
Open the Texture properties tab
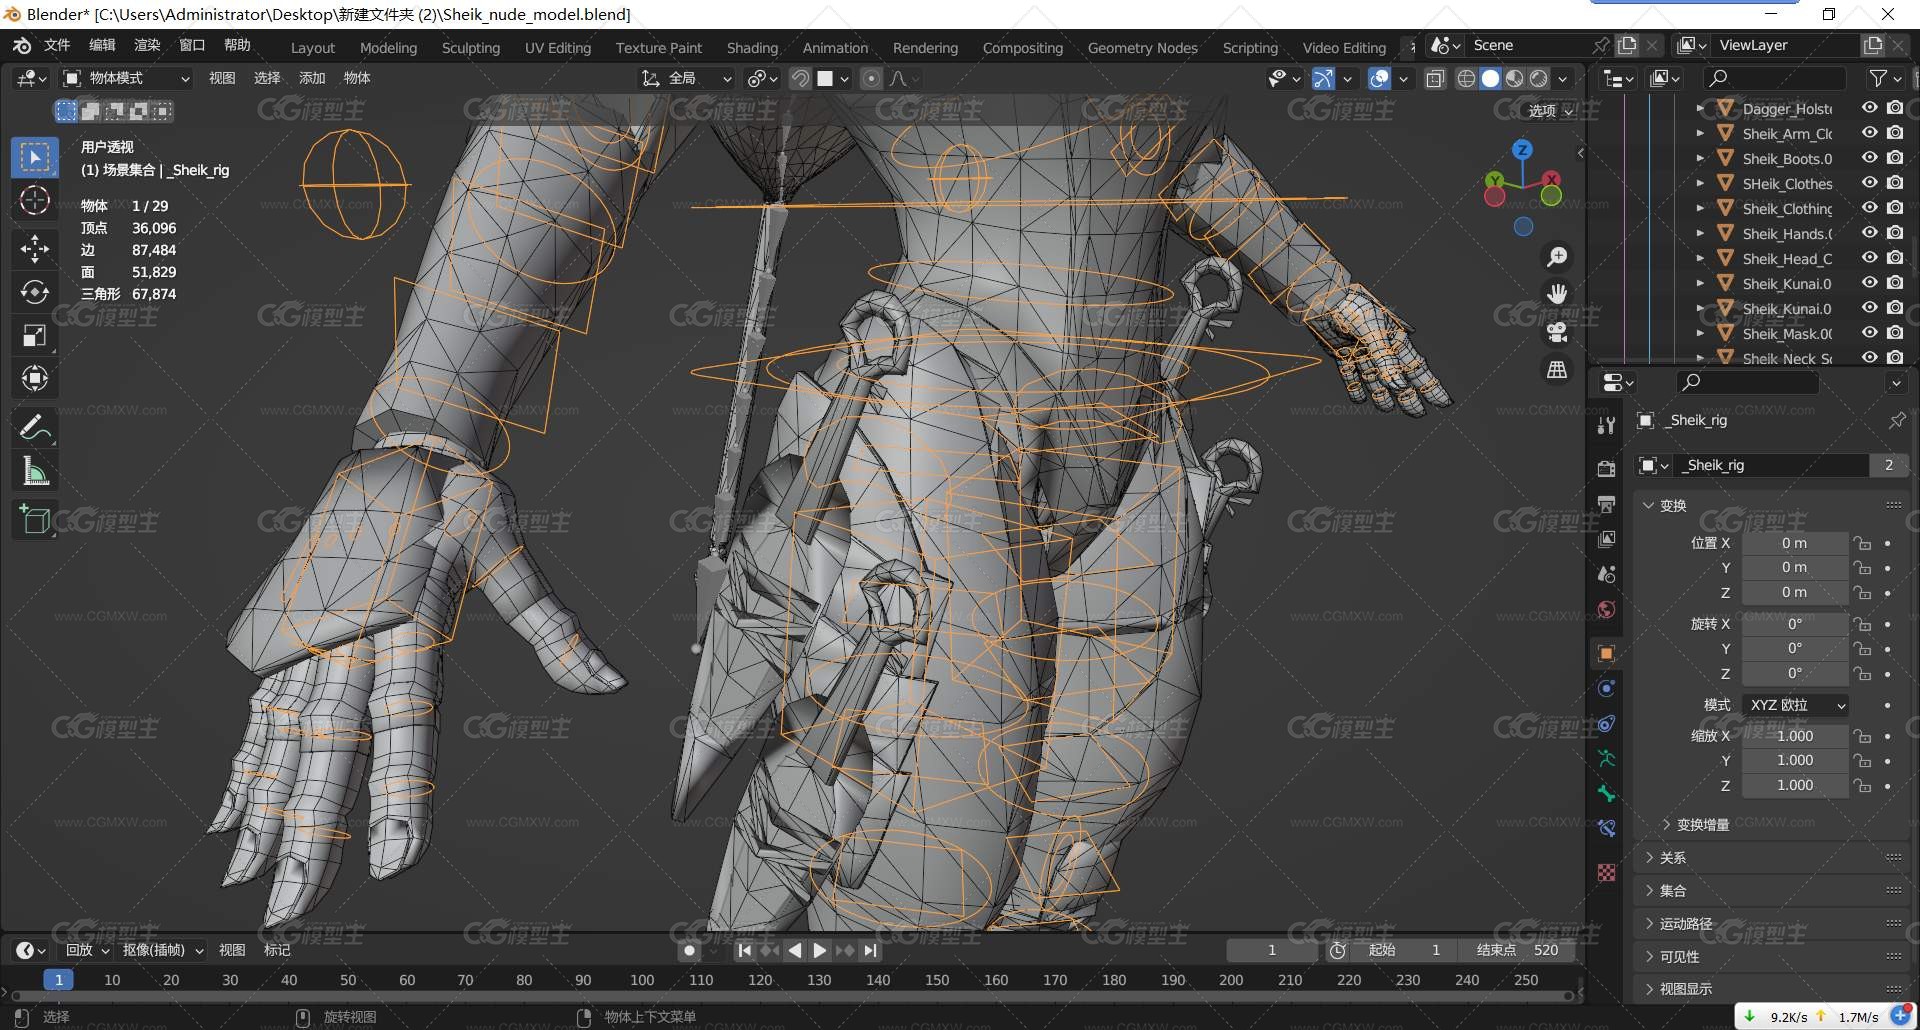[1606, 872]
